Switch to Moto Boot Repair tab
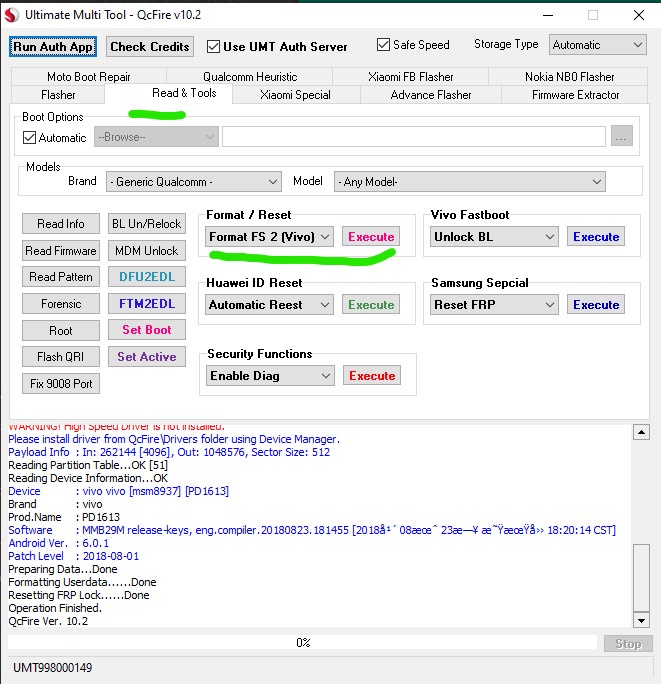Image resolution: width=661 pixels, height=684 pixels. (89, 77)
